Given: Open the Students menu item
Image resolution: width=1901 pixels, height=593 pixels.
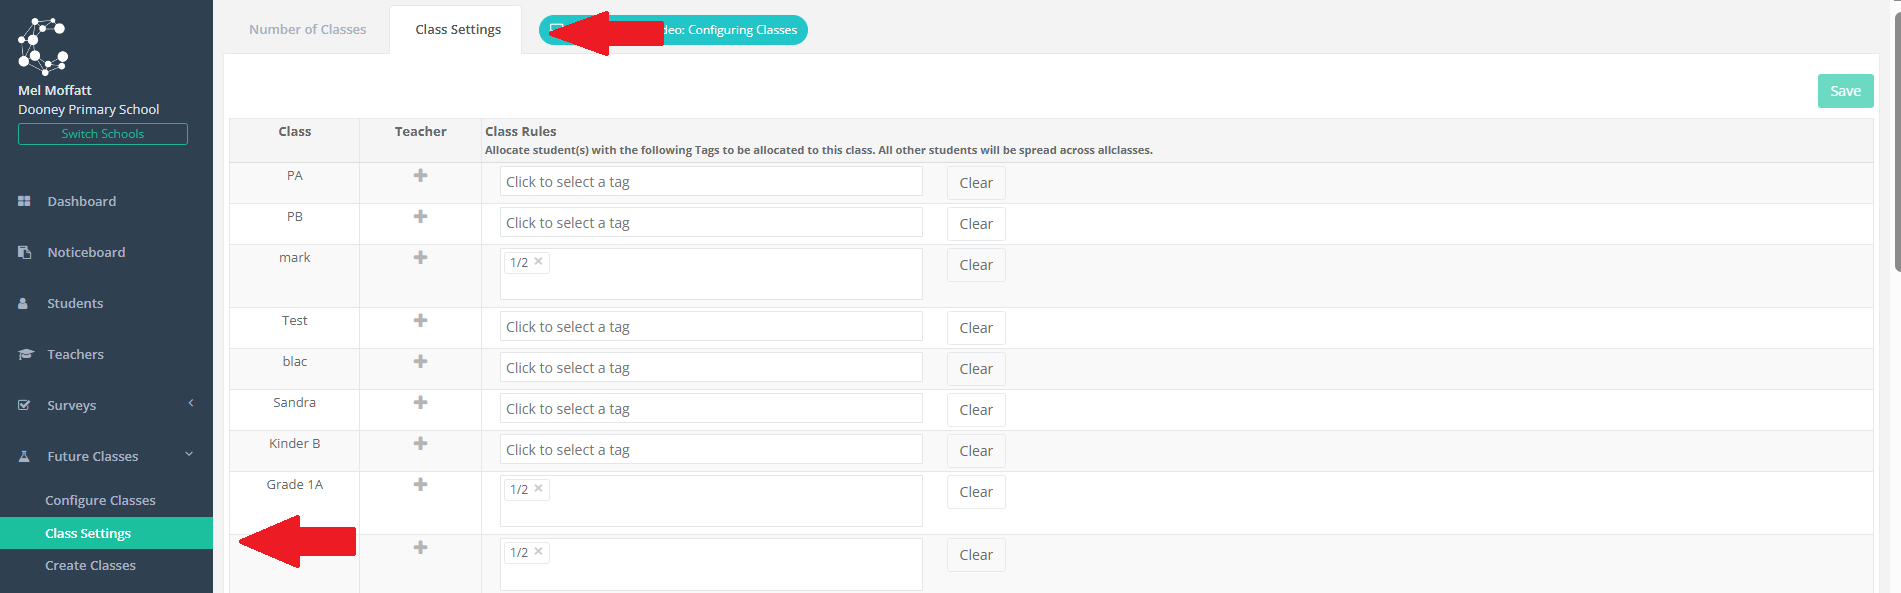Looking at the screenshot, I should tap(75, 303).
